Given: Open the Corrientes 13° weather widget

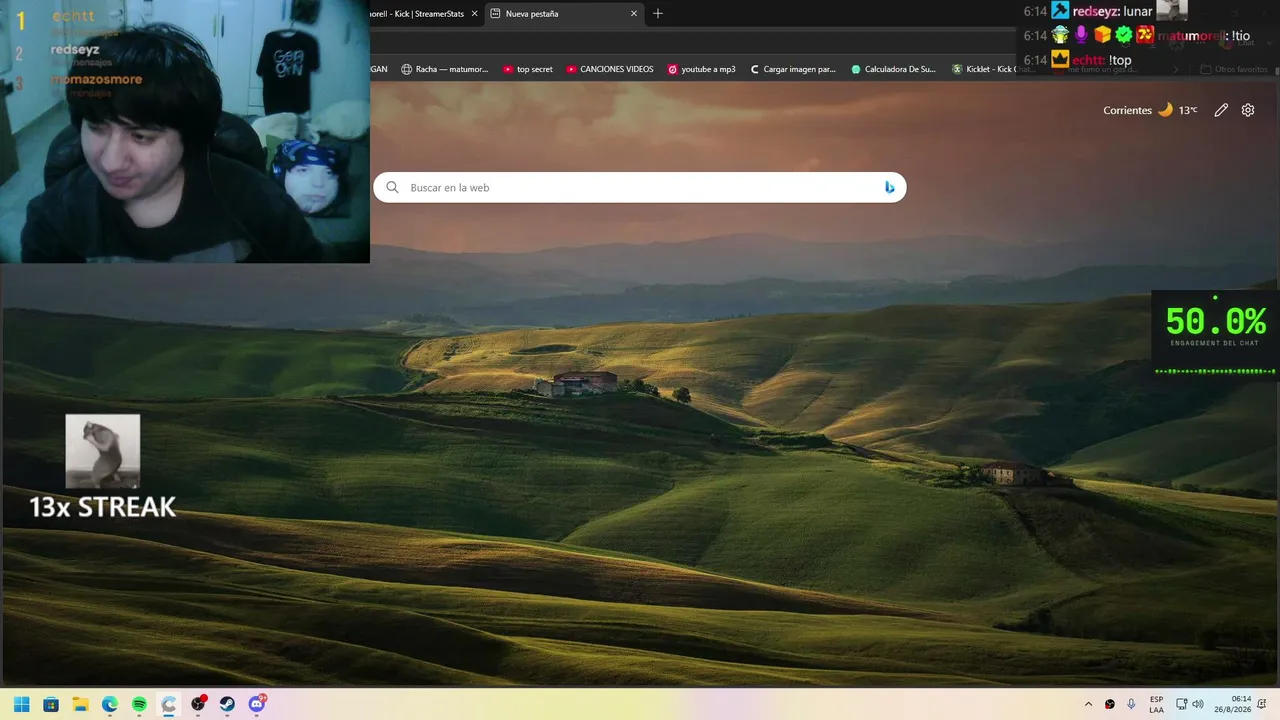Looking at the screenshot, I should pos(1150,110).
